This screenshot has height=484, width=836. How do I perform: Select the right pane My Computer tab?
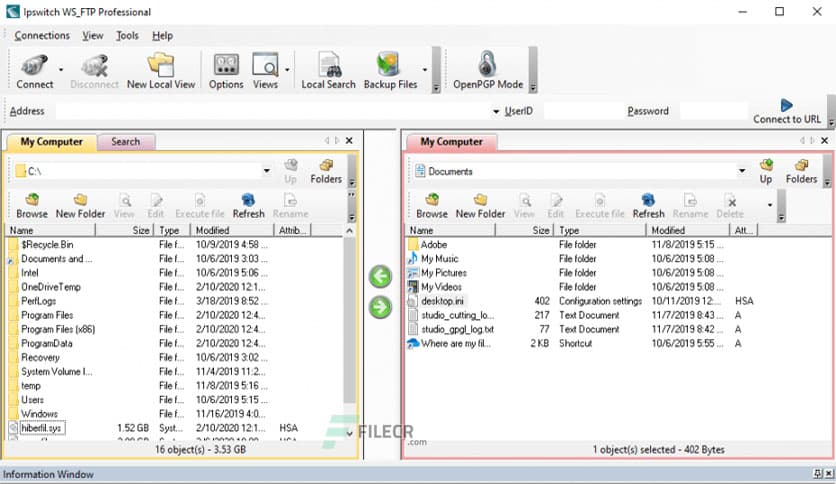(x=451, y=142)
